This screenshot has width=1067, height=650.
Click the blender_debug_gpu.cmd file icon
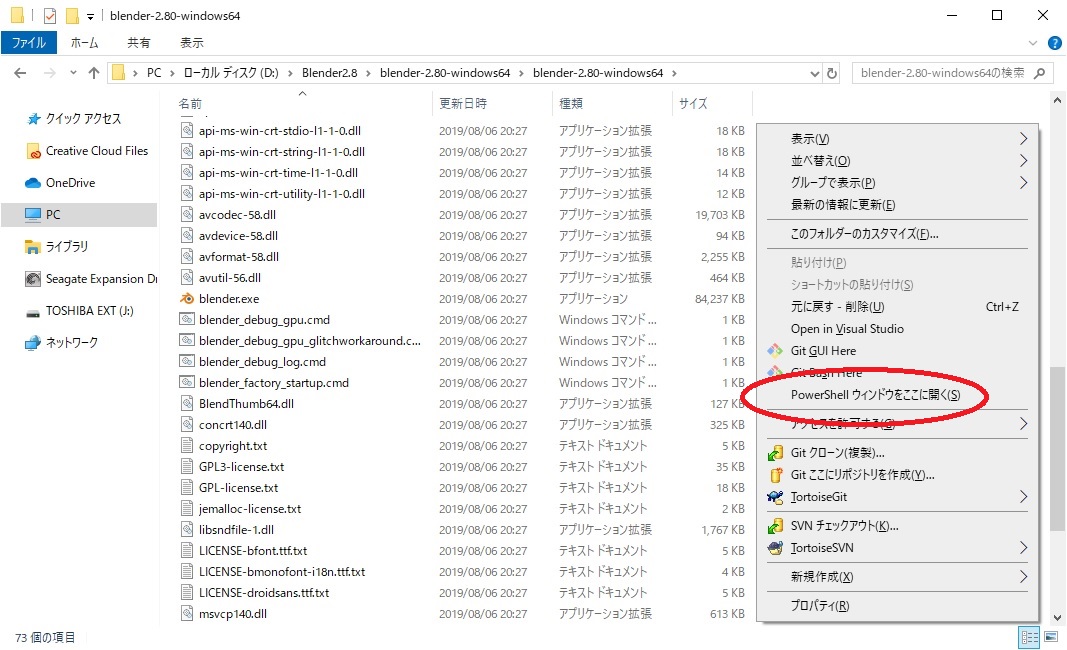pyautogui.click(x=187, y=319)
